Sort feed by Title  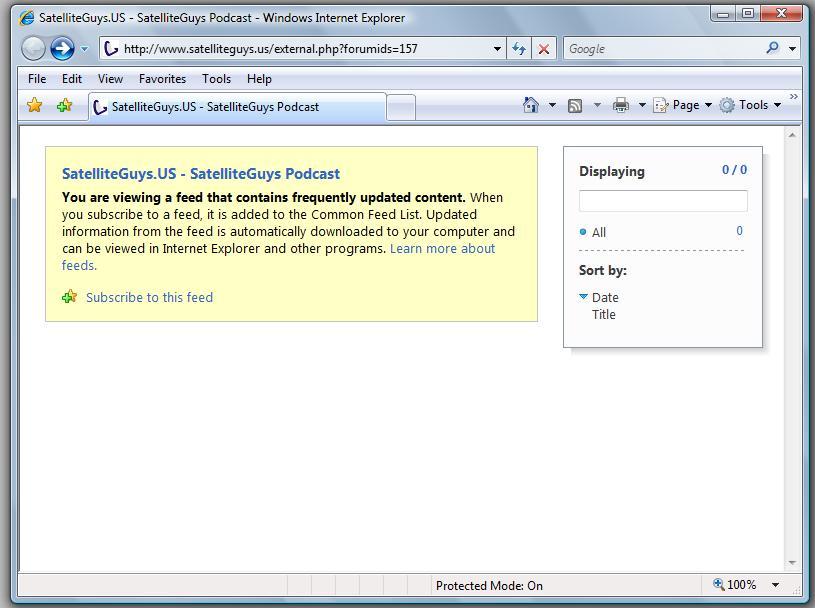(604, 314)
